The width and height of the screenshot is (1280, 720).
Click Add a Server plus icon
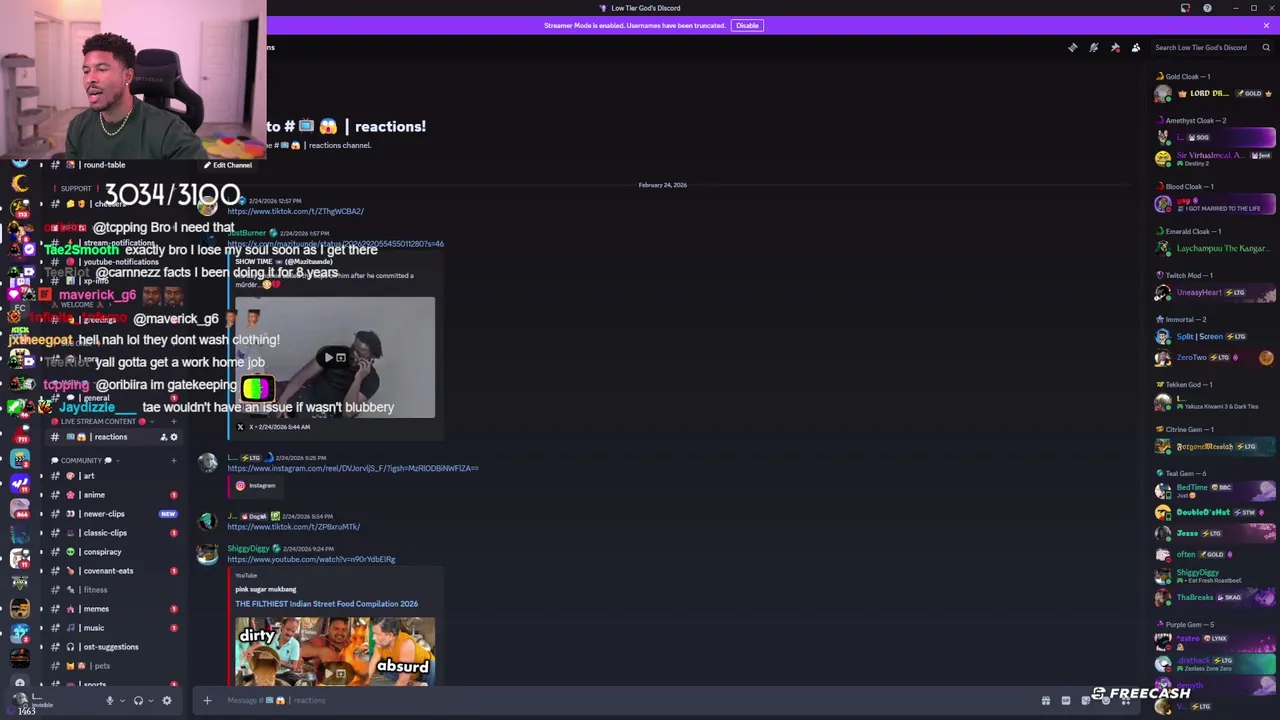point(20,684)
